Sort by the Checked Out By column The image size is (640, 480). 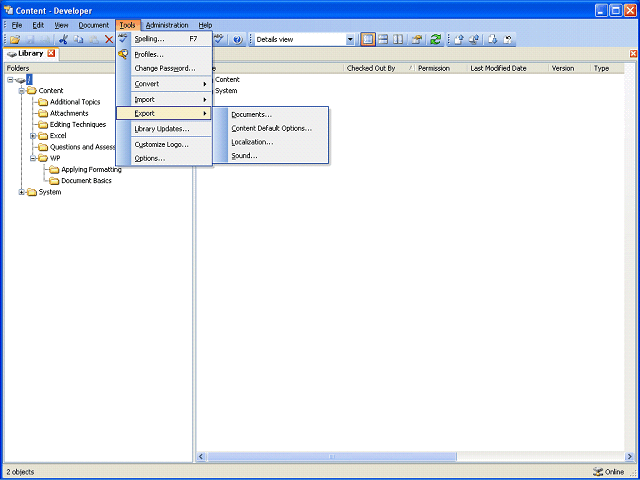click(379, 69)
